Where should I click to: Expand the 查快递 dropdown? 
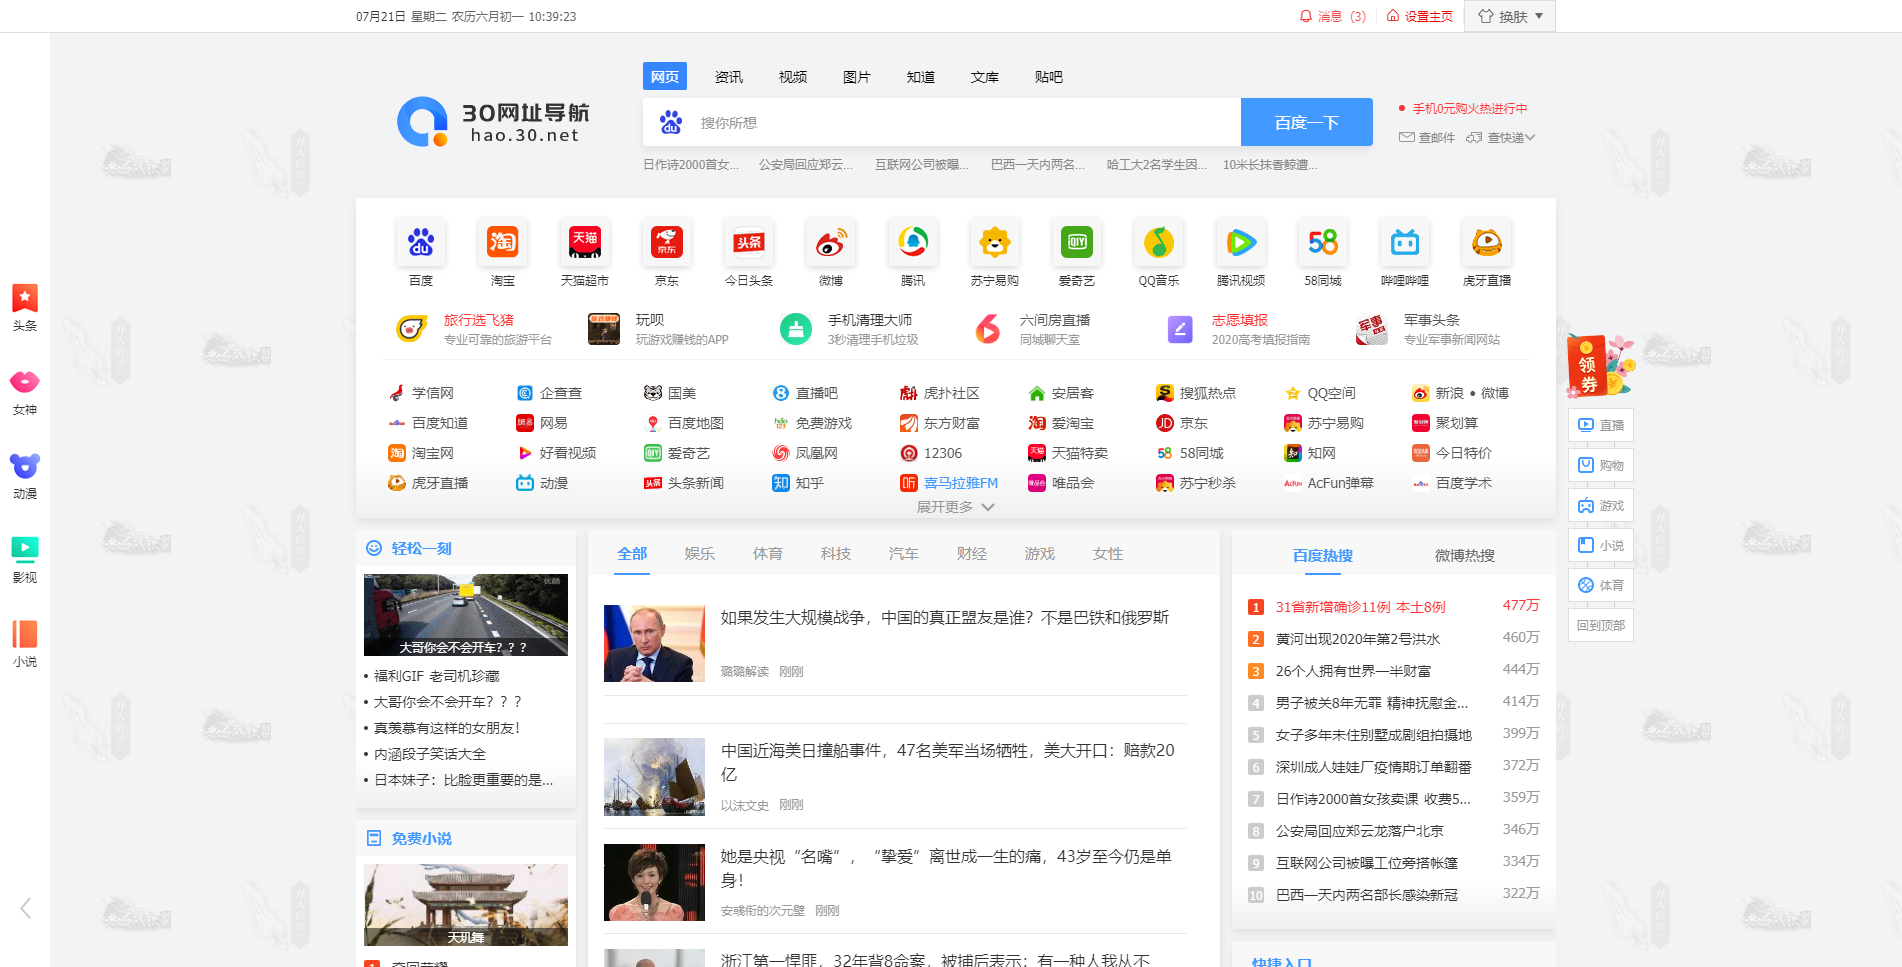[x=1501, y=138]
